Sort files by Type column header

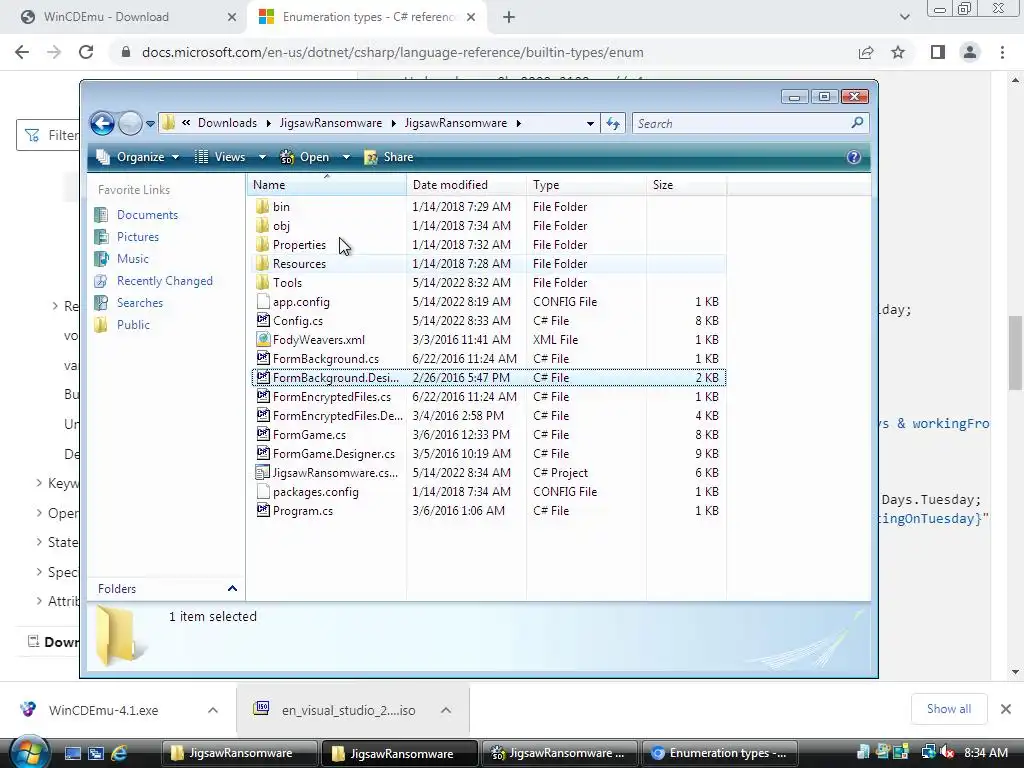pos(586,185)
